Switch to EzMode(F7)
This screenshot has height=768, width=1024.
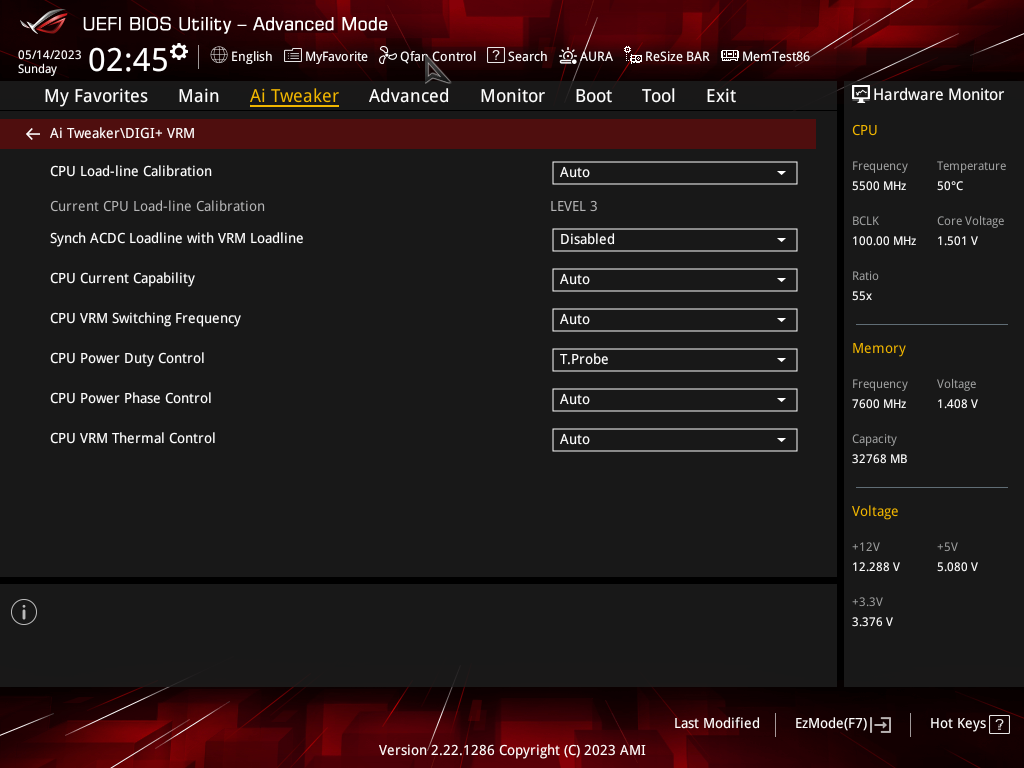coord(842,724)
